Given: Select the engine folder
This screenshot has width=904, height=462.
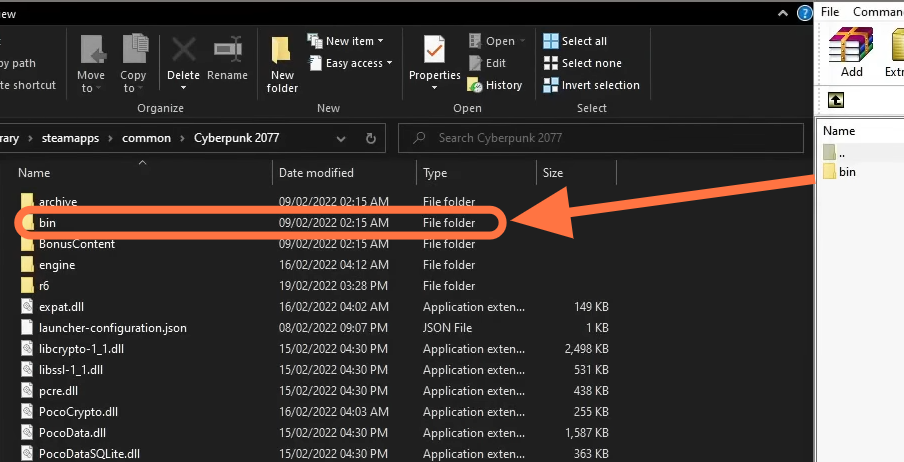Looking at the screenshot, I should coord(56,265).
